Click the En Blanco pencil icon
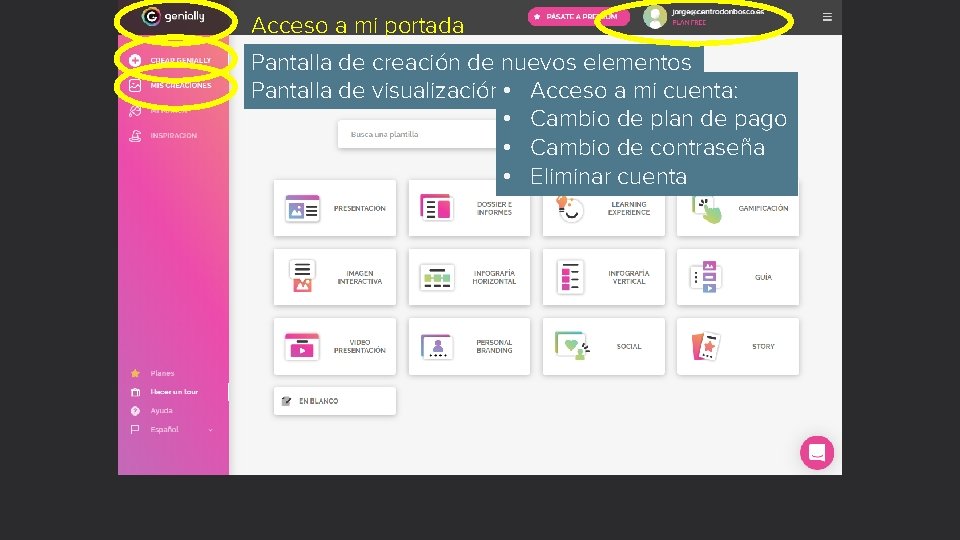Screen dimensions: 960x540 pyautogui.click(x=286, y=401)
